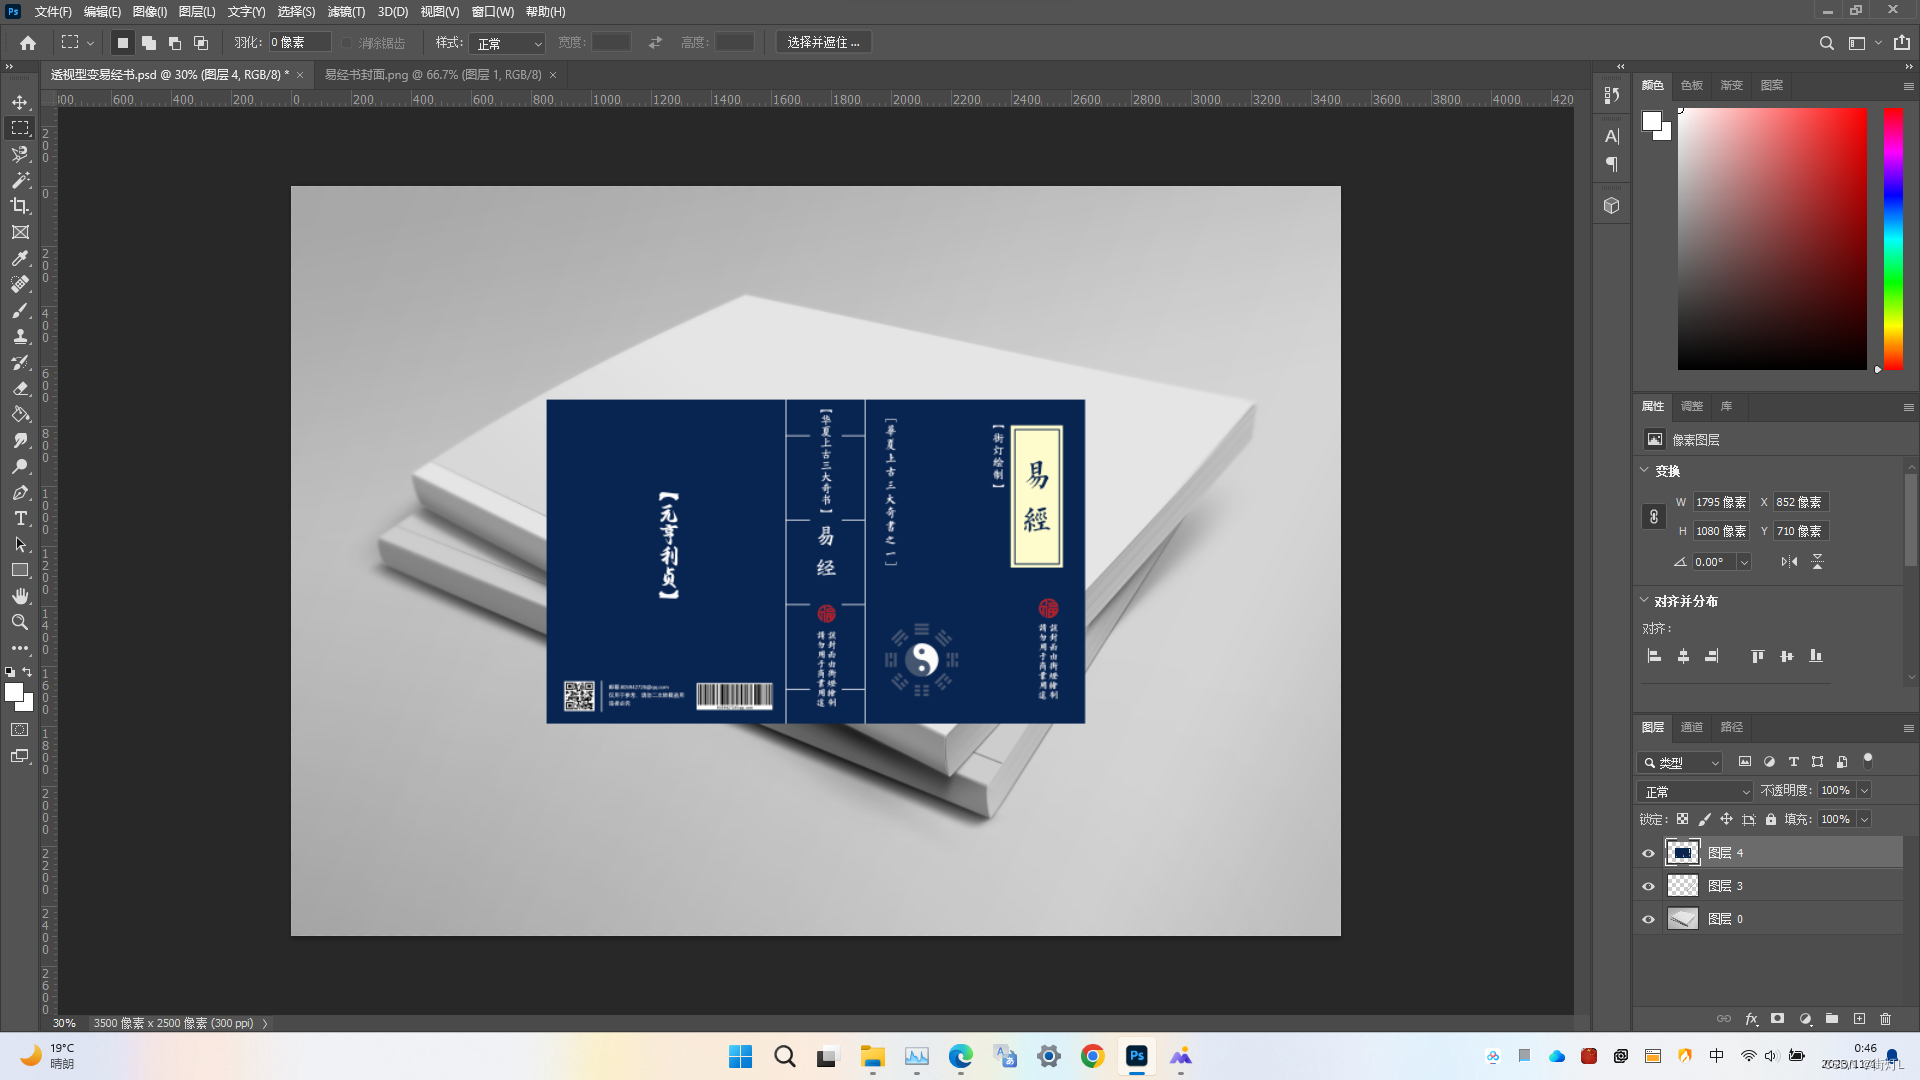Hide layer 图层 3
1920x1080 pixels.
point(1648,886)
